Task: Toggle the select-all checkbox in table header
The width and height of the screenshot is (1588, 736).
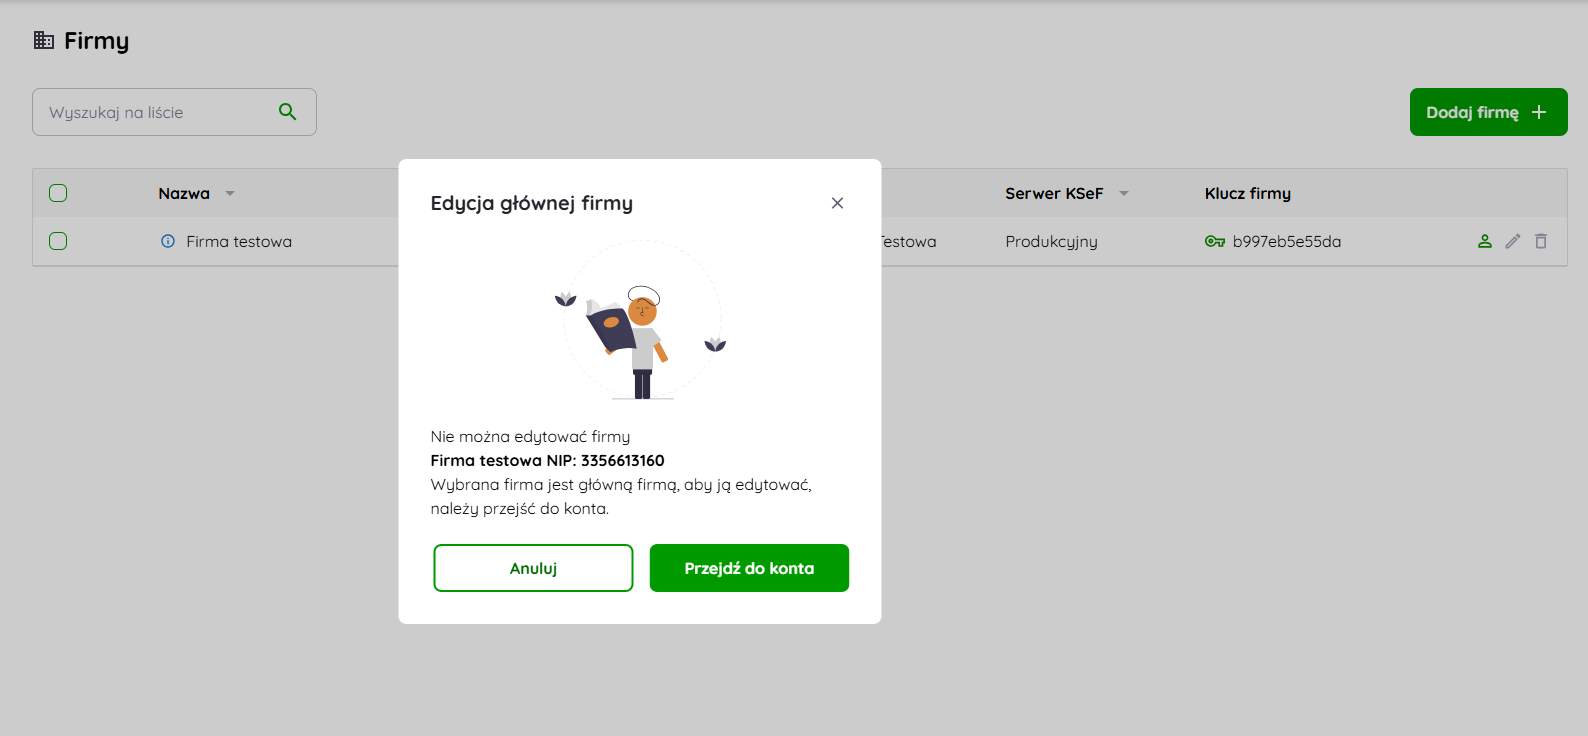Action: [58, 193]
